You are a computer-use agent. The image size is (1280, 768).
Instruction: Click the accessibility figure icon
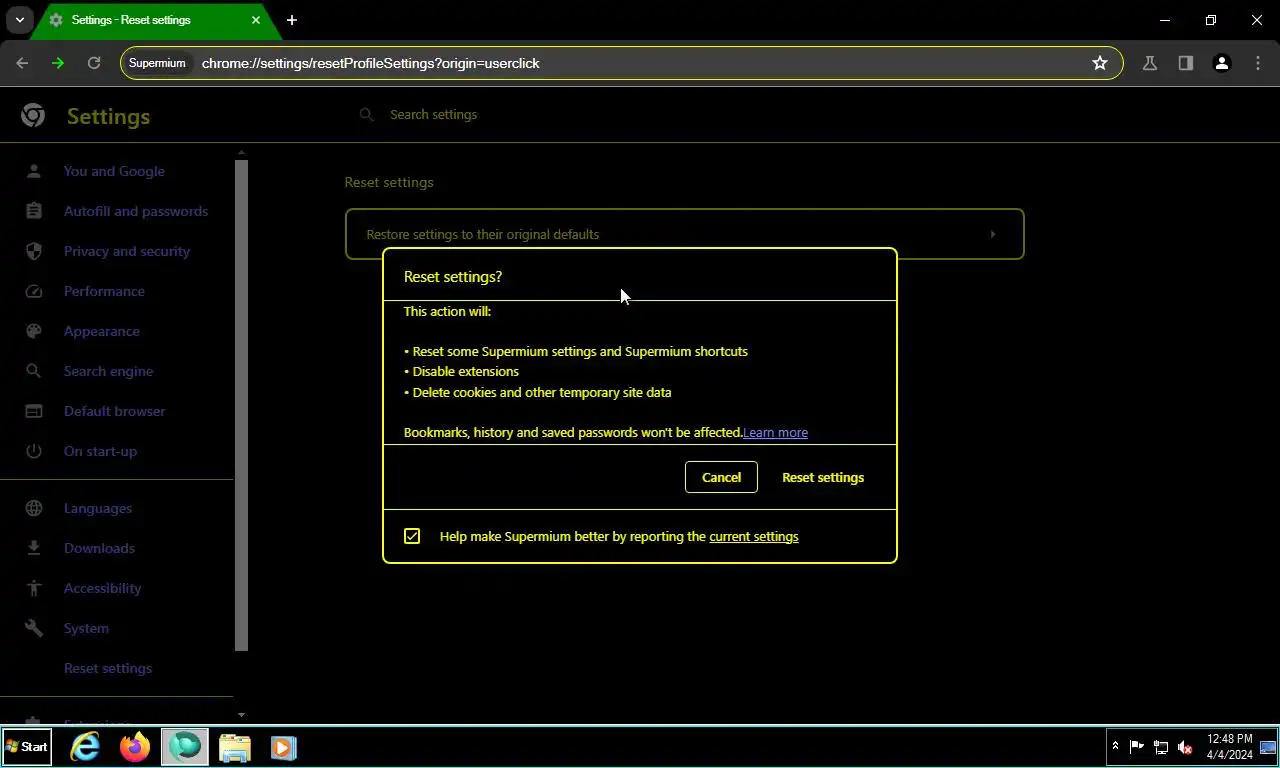[34, 588]
